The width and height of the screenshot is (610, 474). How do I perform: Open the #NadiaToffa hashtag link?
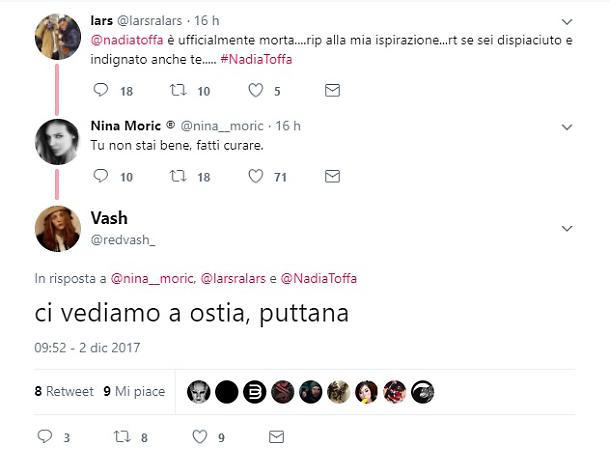[x=257, y=60]
